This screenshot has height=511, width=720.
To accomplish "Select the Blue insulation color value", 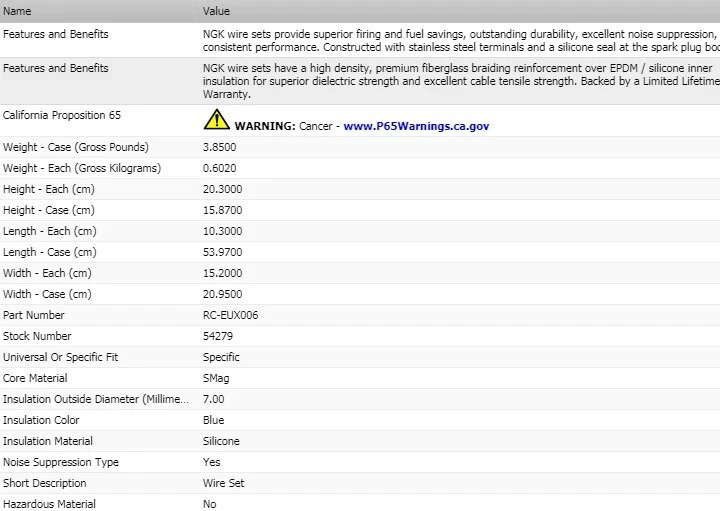I will [x=214, y=421].
